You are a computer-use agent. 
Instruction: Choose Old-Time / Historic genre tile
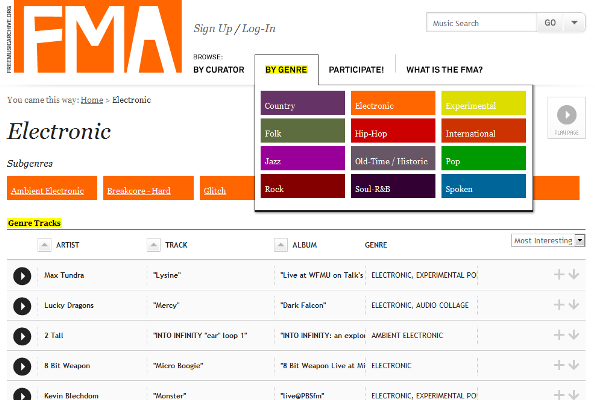coord(393,158)
